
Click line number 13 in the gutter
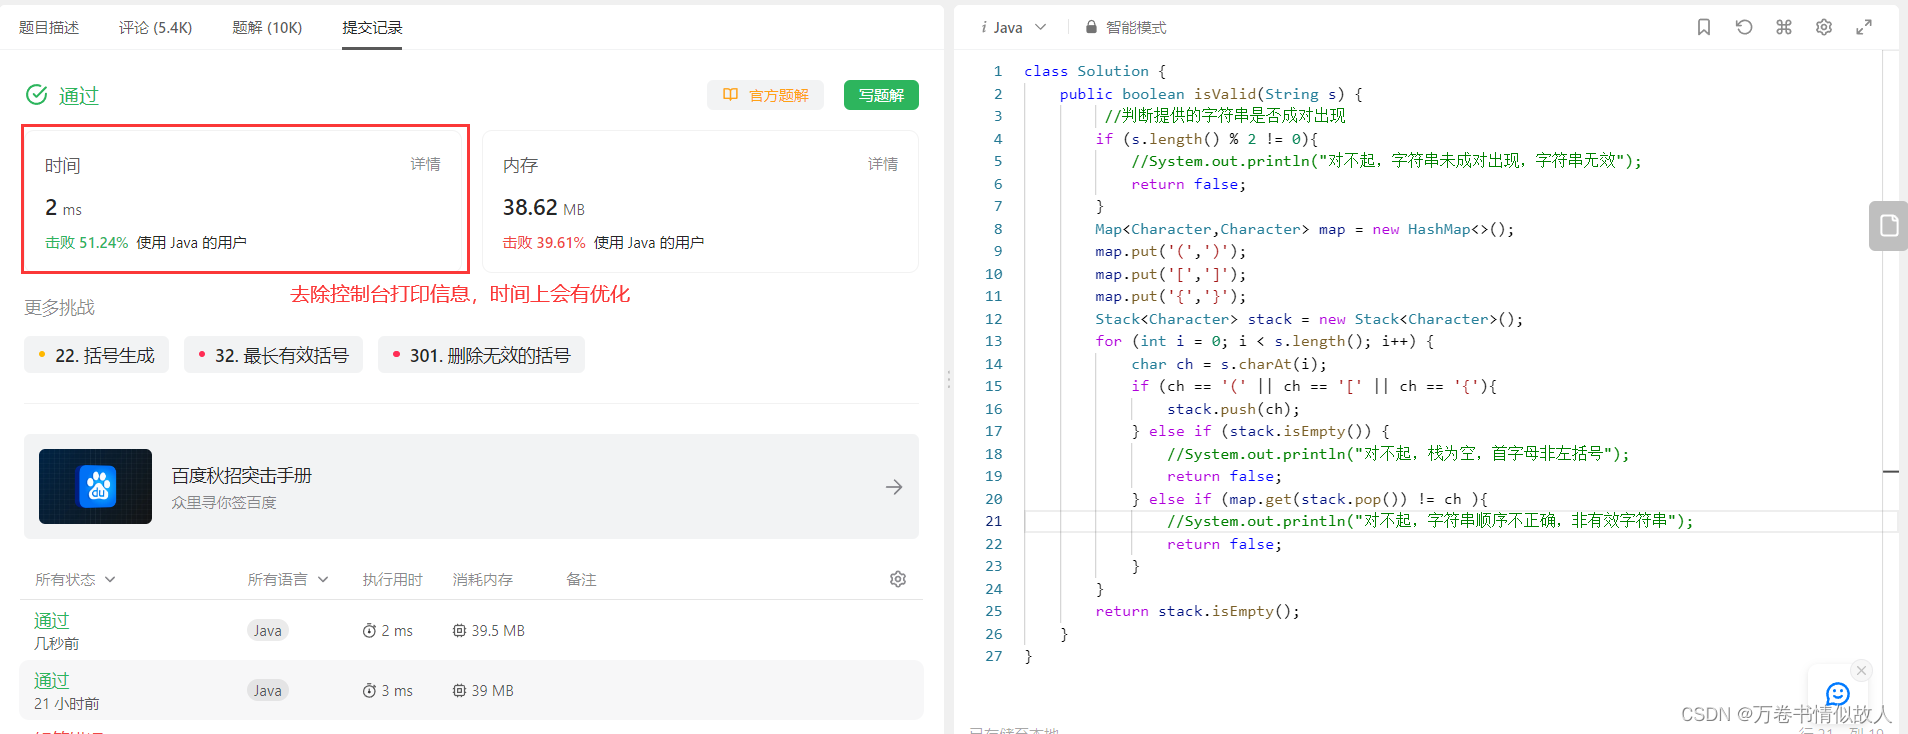click(x=993, y=341)
